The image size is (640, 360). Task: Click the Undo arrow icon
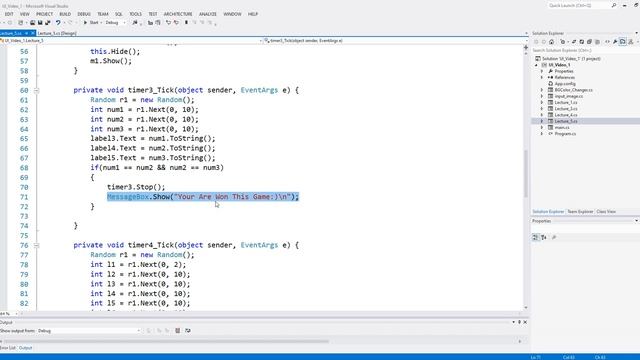pyautogui.click(x=58, y=23)
